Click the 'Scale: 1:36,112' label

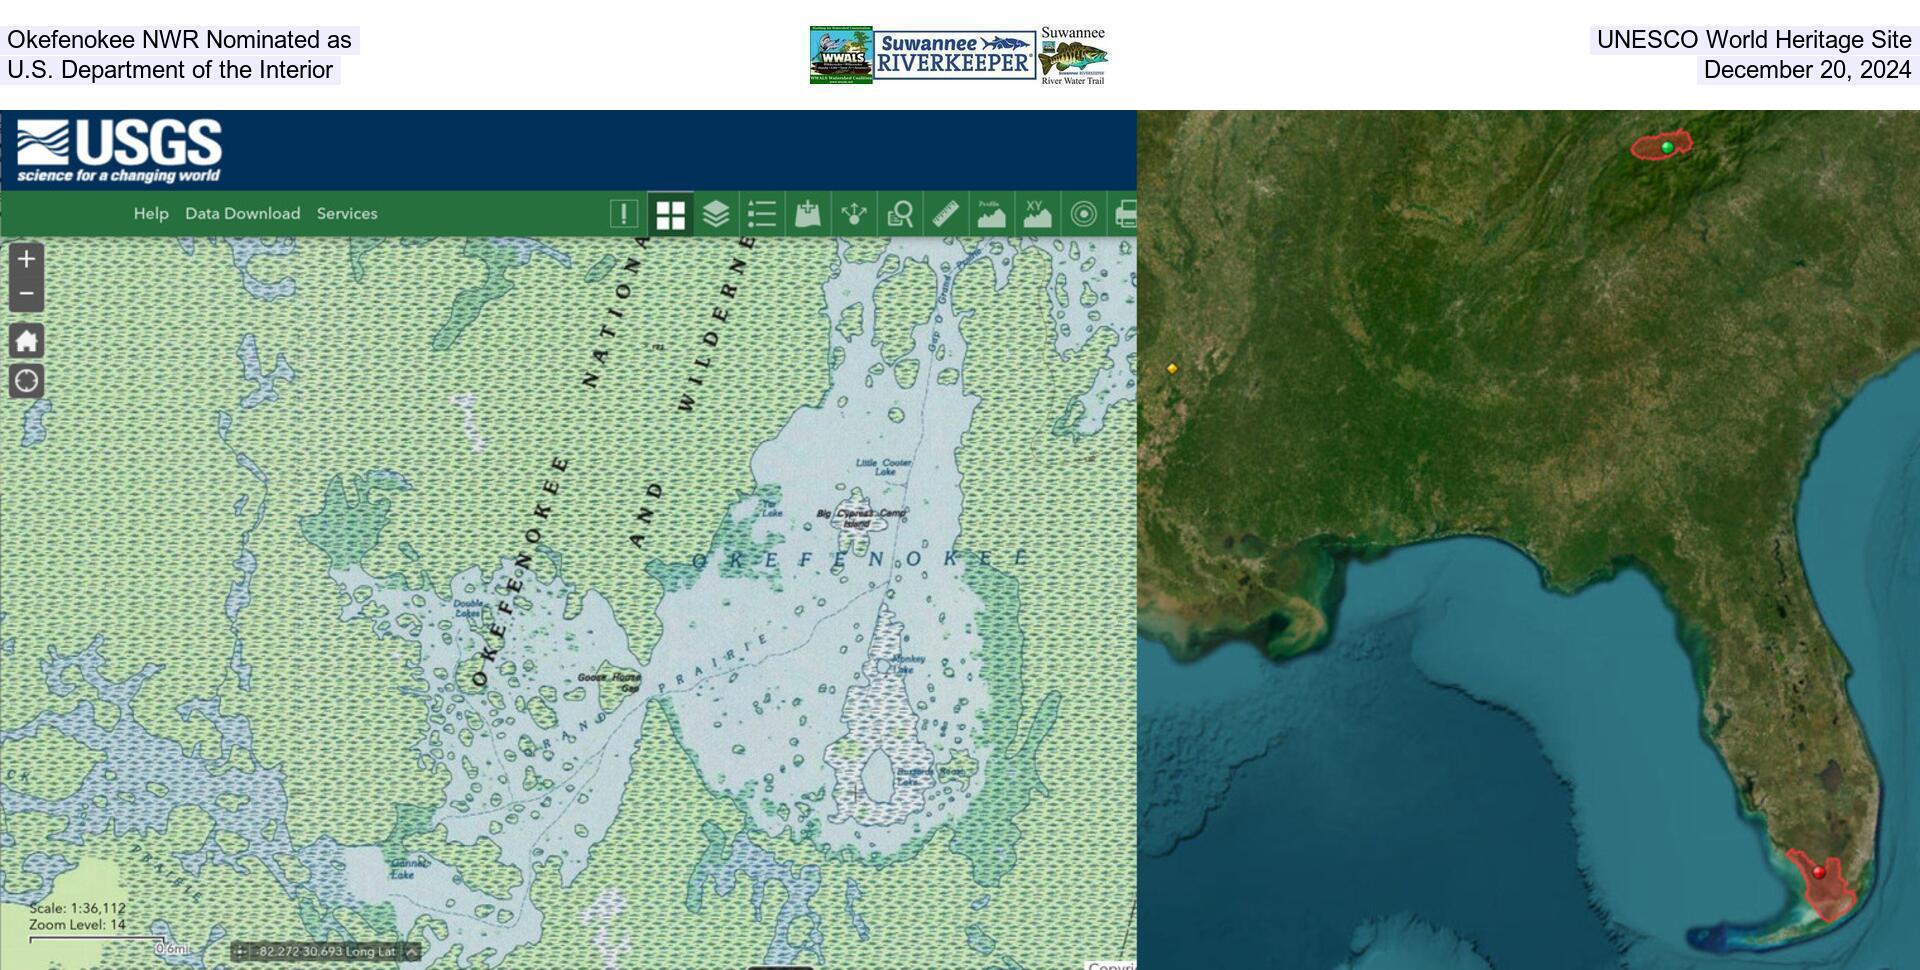(77, 909)
